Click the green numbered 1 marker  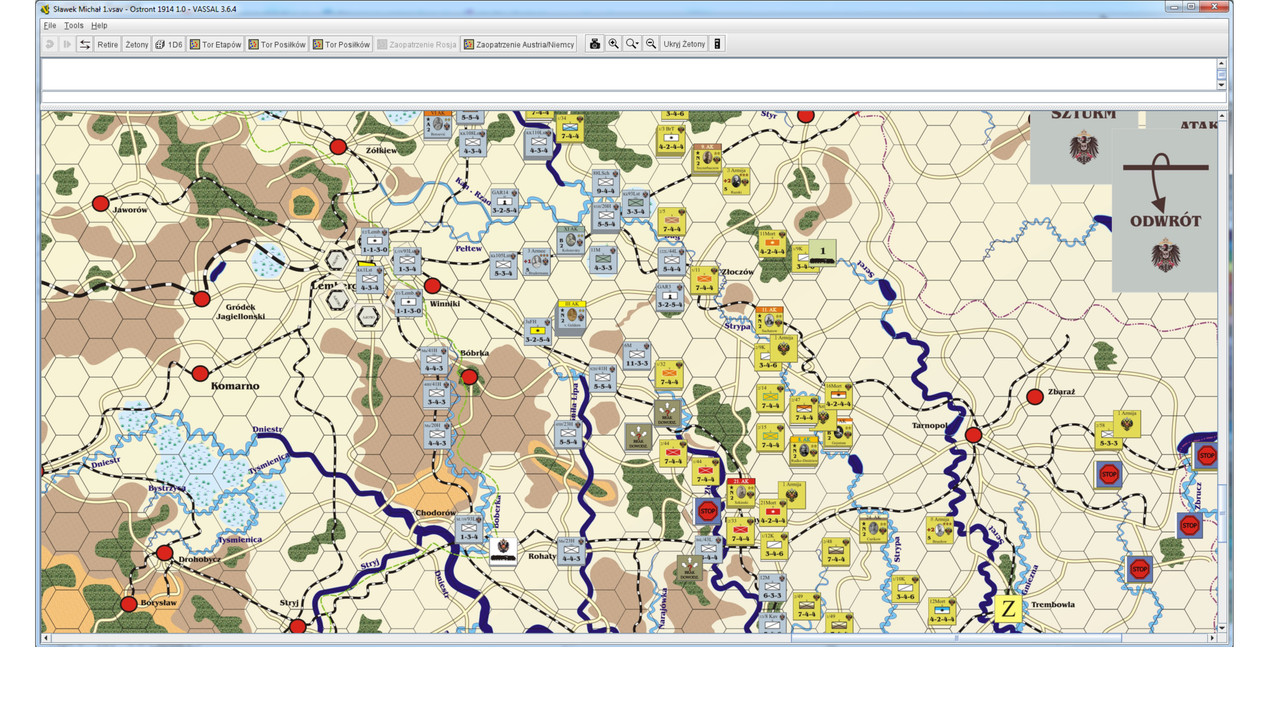822,253
